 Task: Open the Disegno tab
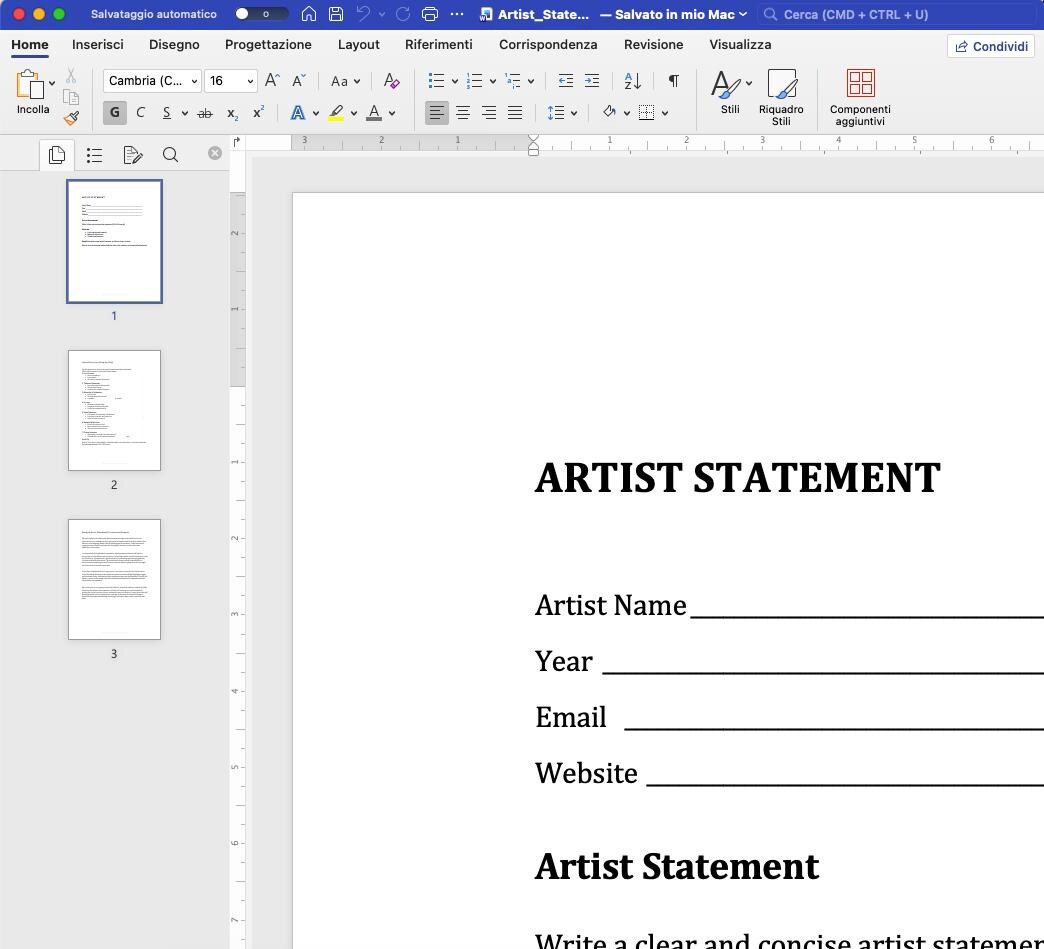[174, 45]
